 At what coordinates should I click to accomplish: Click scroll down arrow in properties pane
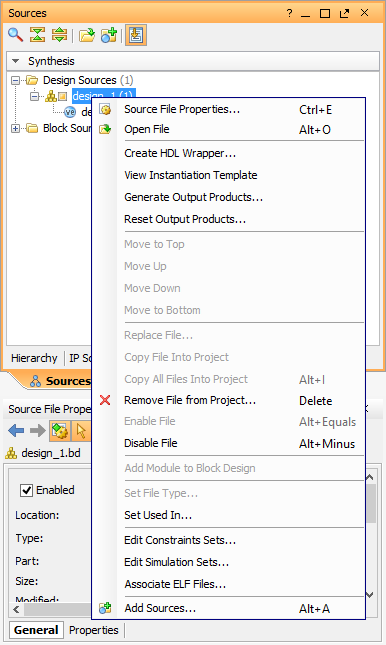[370, 595]
